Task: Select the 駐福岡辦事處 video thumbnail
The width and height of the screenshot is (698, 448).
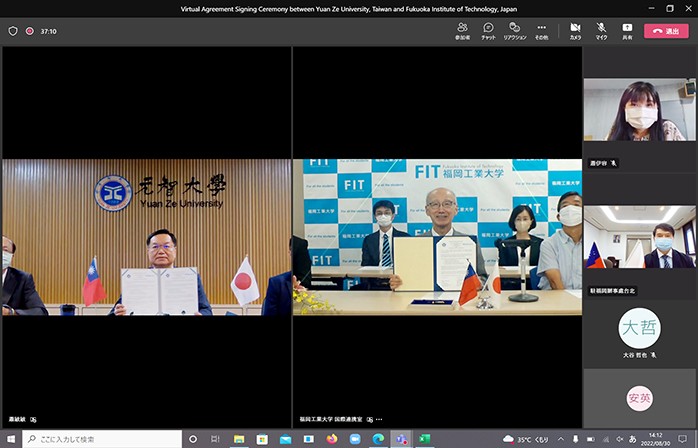Action: (x=640, y=237)
